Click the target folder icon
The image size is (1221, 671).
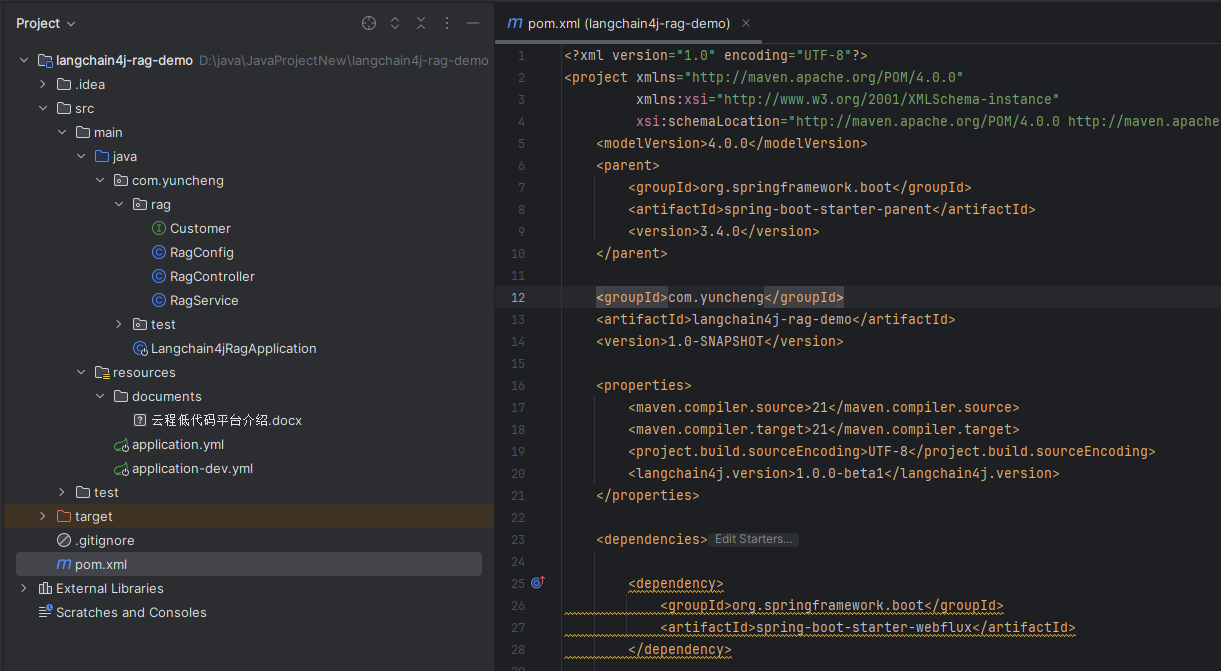point(64,516)
